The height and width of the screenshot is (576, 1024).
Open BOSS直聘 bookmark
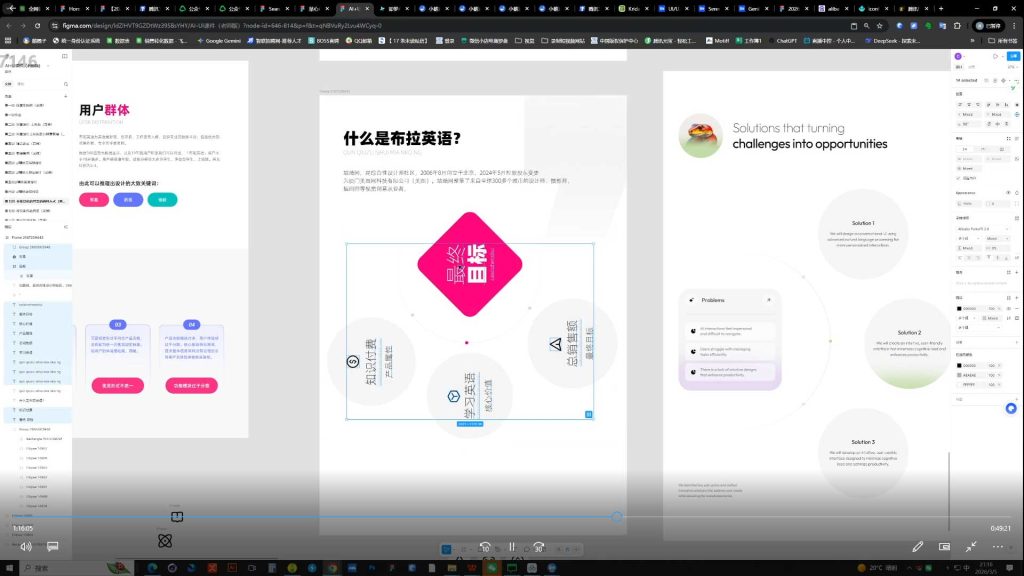[324, 40]
